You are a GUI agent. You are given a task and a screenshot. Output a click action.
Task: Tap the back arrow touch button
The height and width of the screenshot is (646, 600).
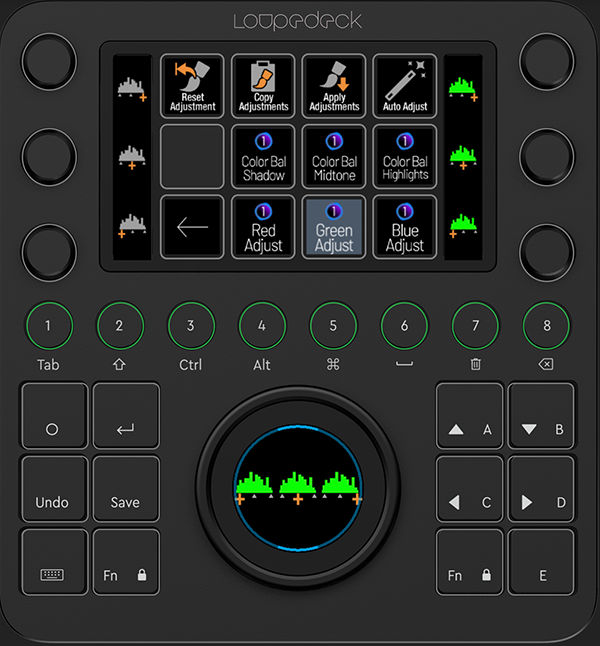click(x=192, y=227)
